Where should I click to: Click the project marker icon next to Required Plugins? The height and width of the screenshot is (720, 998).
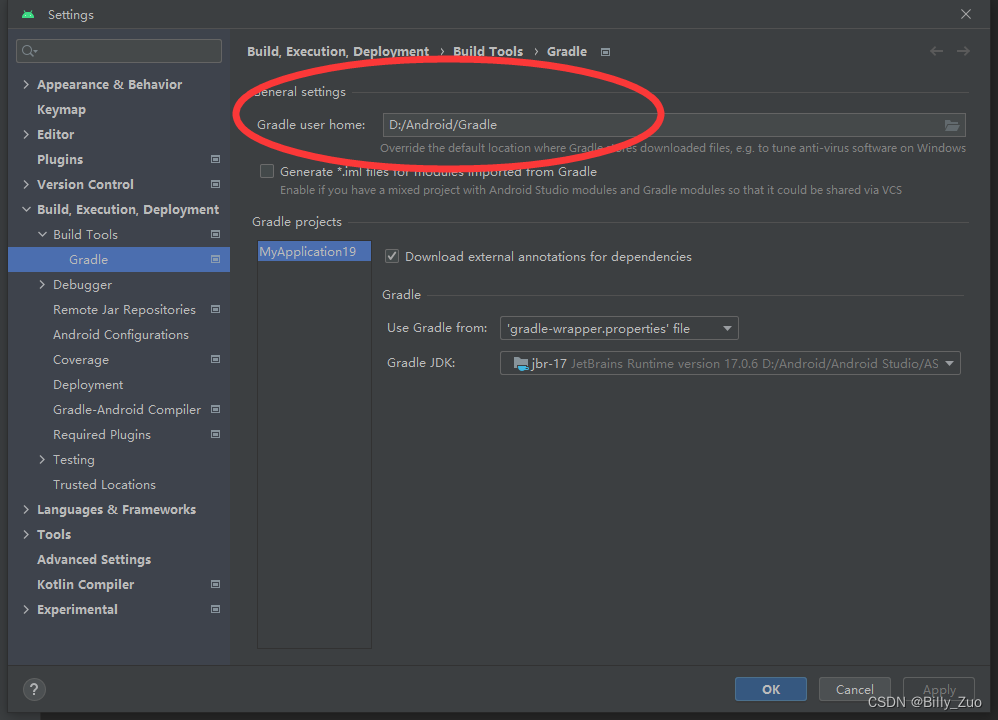click(215, 434)
